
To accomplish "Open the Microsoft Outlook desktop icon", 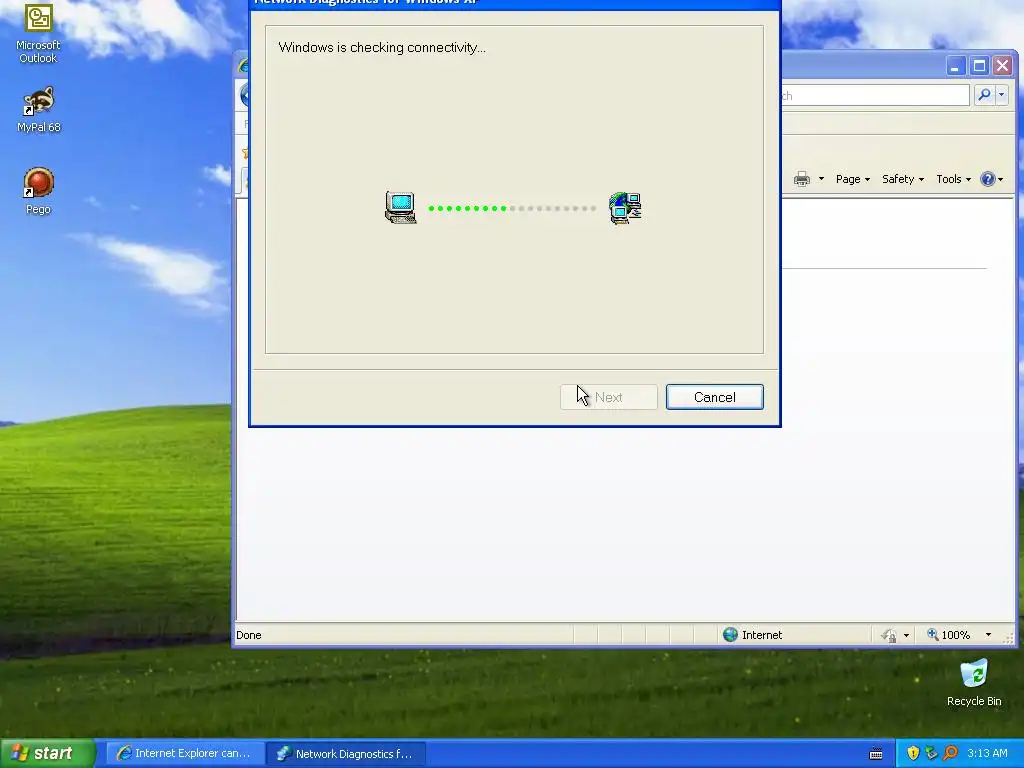I will coord(38,34).
